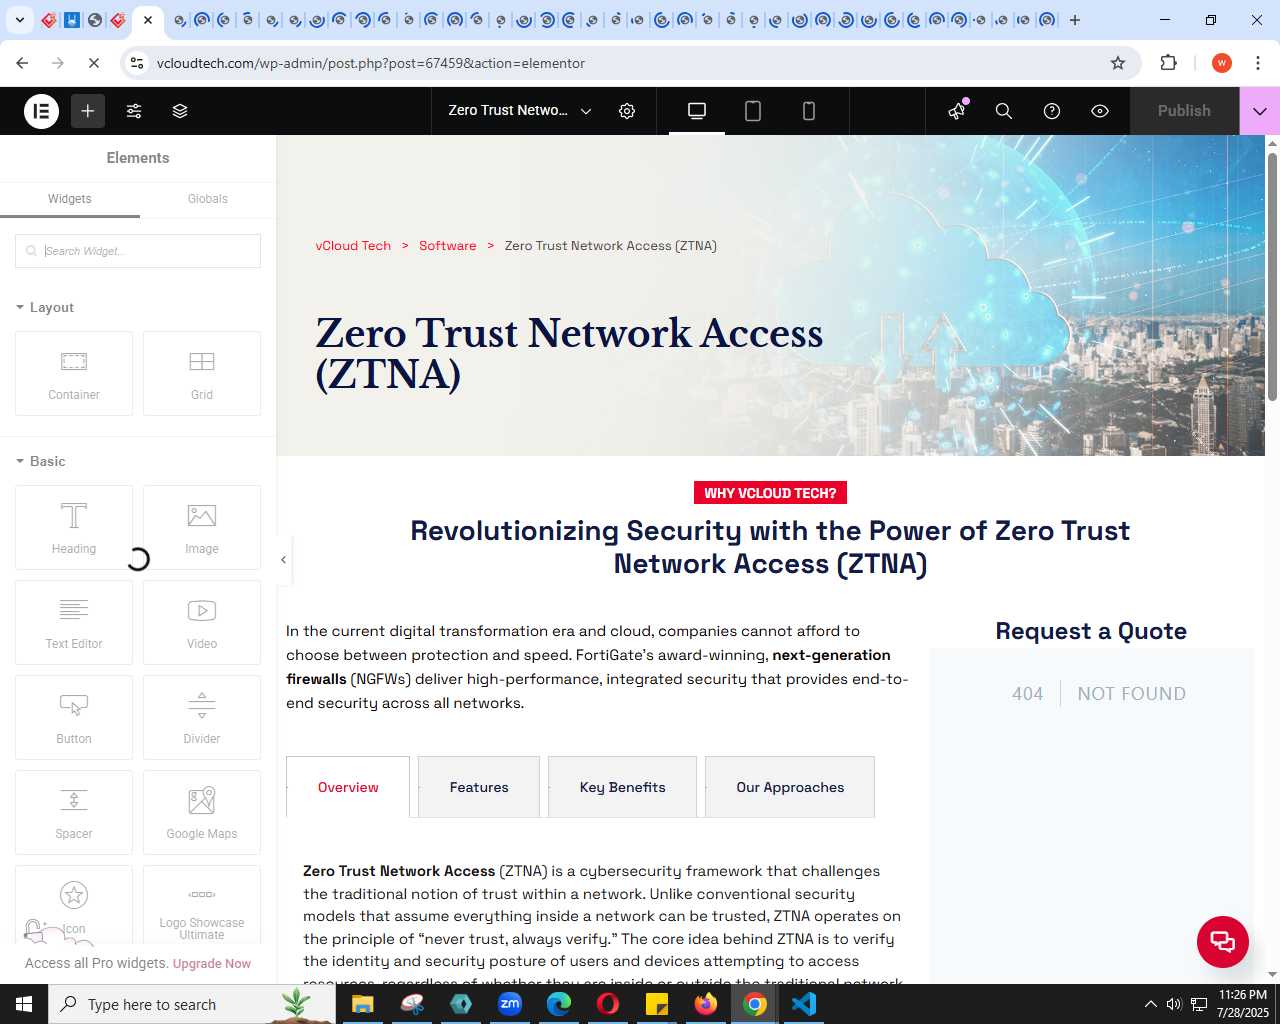Open the Our Approaches tab
This screenshot has height=1024, width=1280.
pyautogui.click(x=790, y=787)
